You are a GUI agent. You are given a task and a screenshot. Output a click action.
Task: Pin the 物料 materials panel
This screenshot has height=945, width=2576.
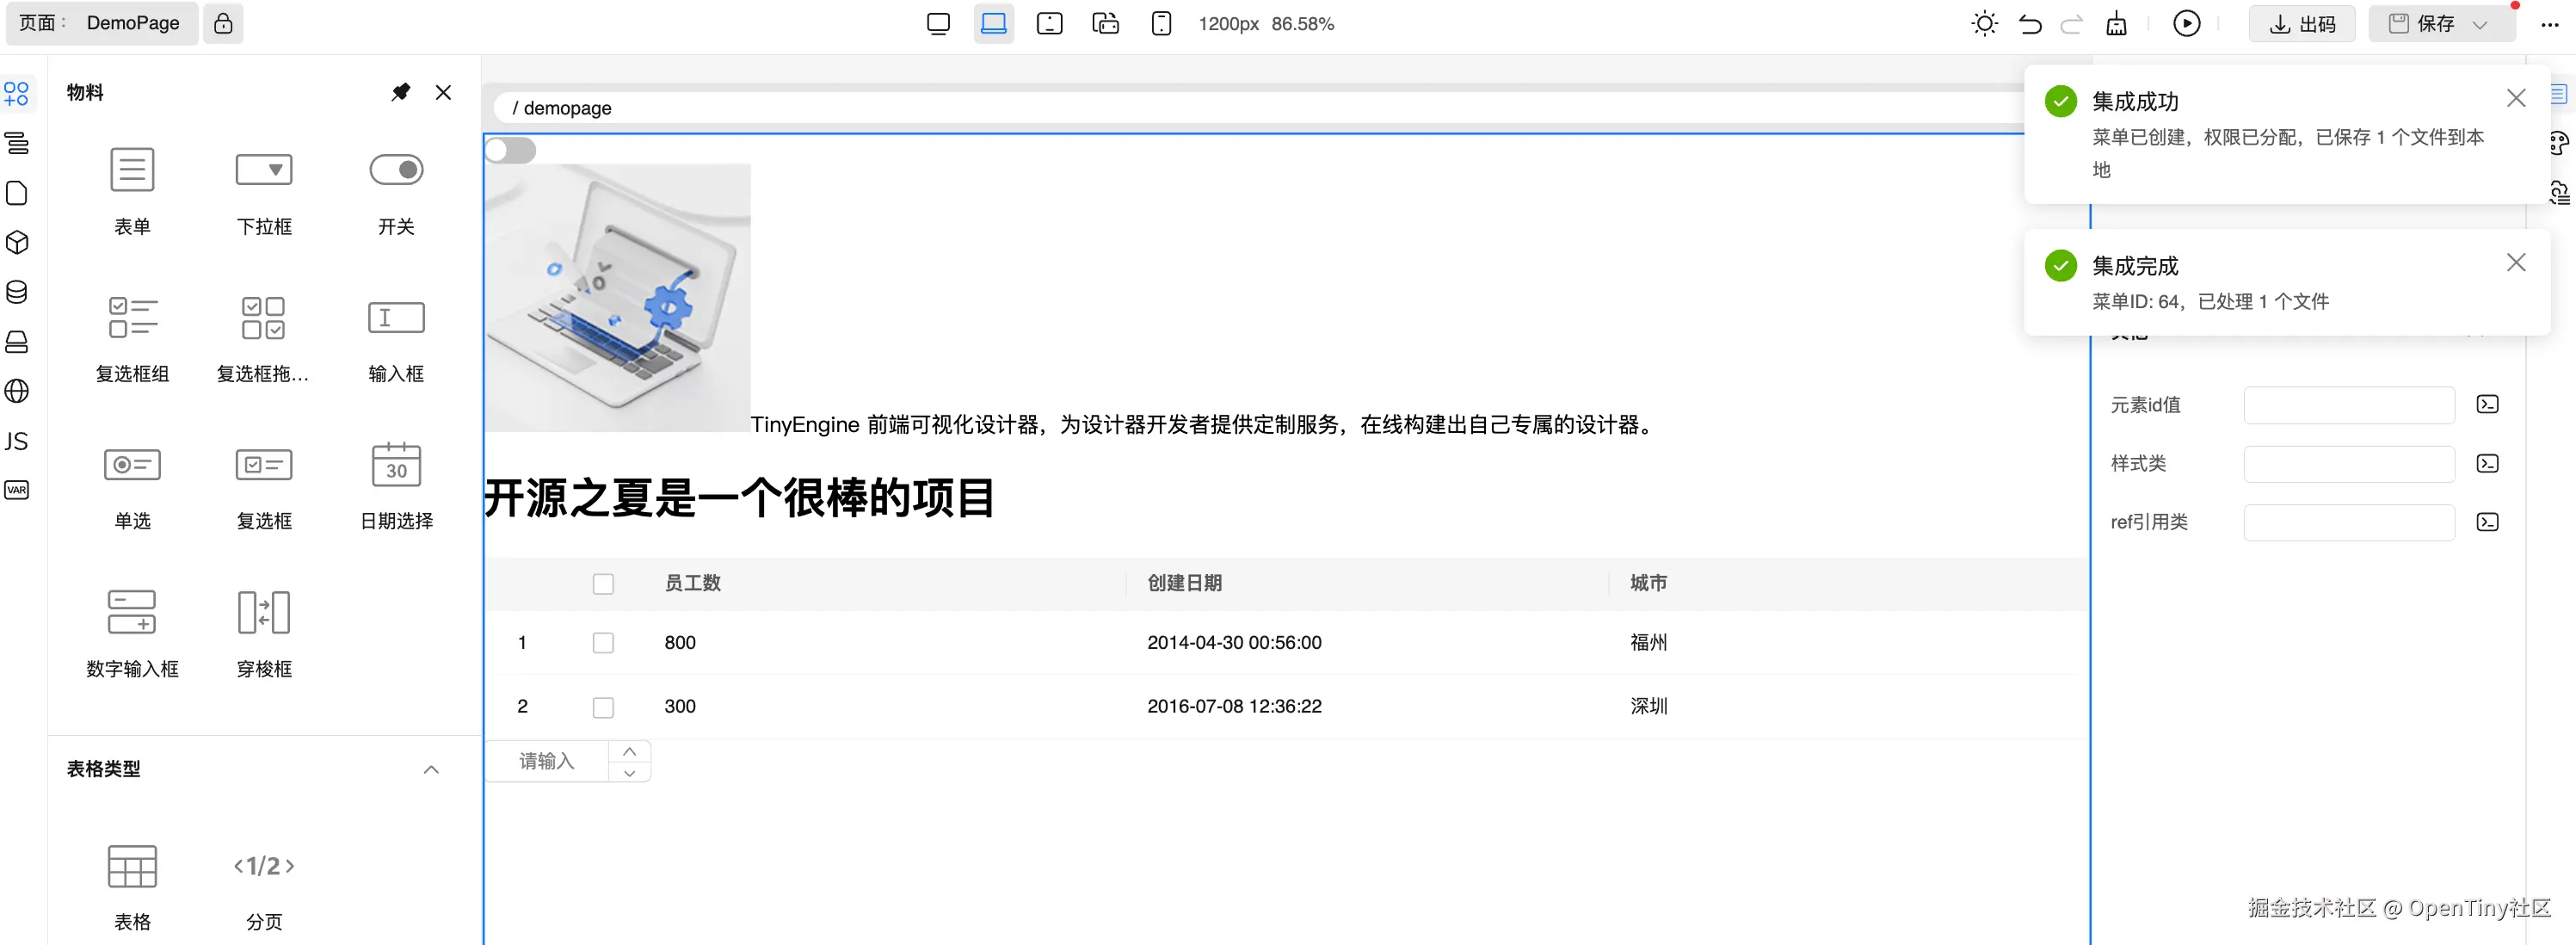pos(400,92)
